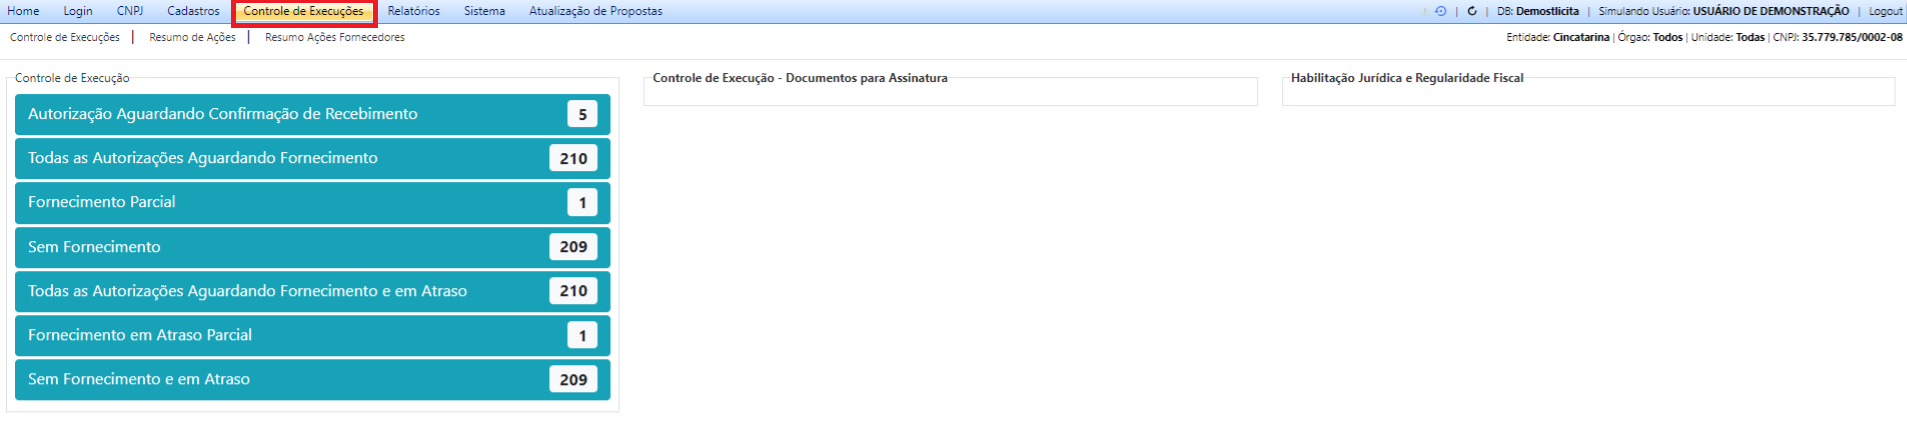The width and height of the screenshot is (1907, 429).
Task: Click the Fornecimento Parcial bar
Action: 312,202
